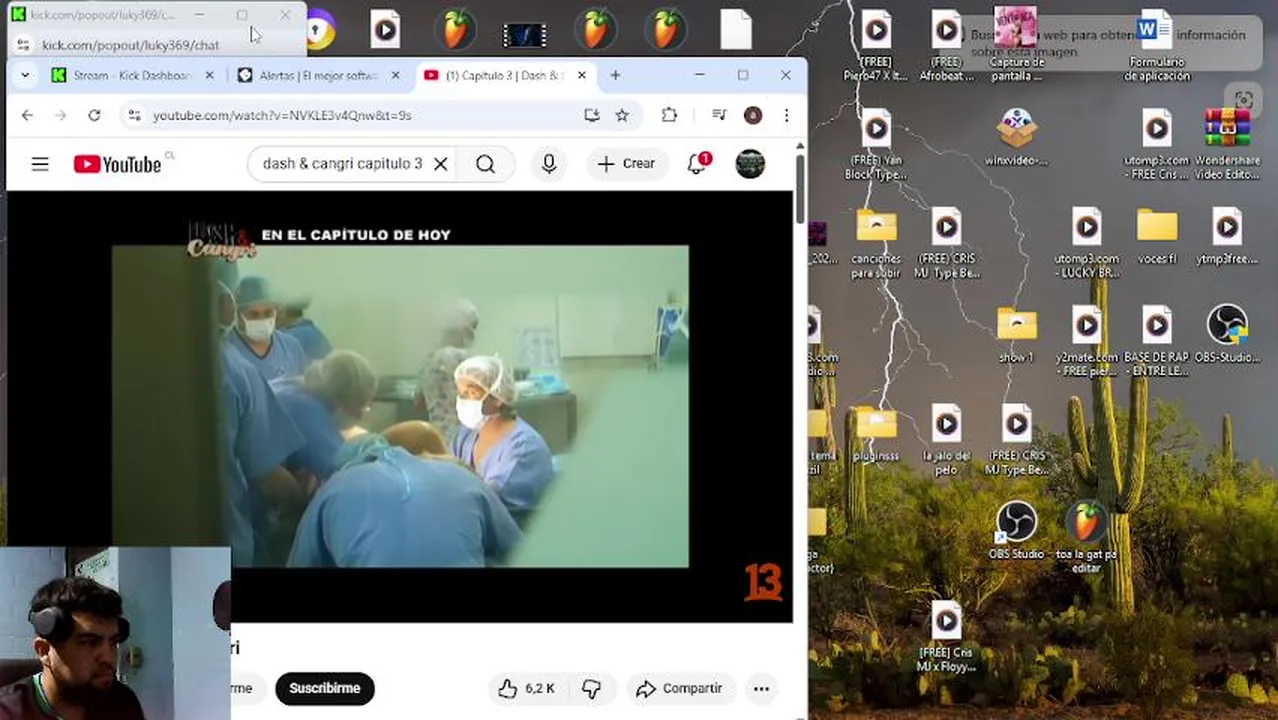Click the image search lens icon on desktop
This screenshot has width=1278, height=720.
(x=1243, y=99)
